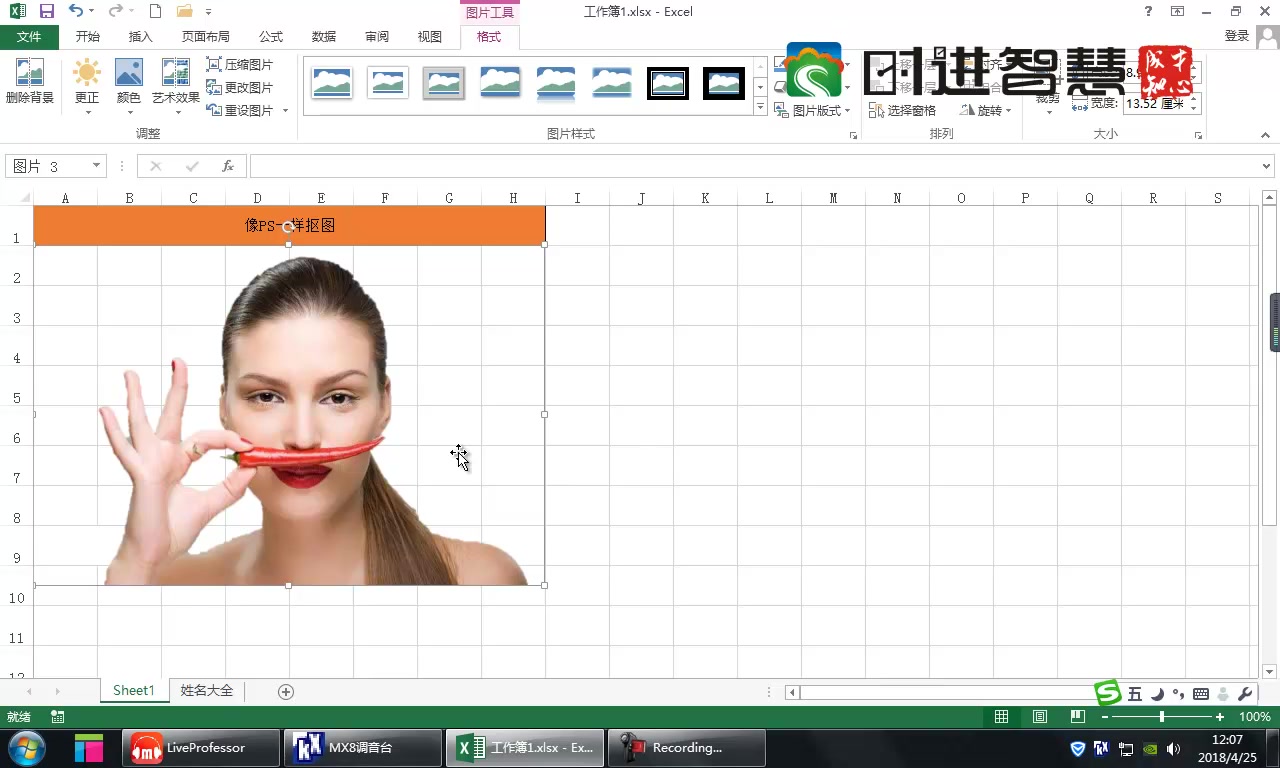Image resolution: width=1280 pixels, height=768 pixels.
Task: Reset the picture with 重设图片
Action: point(241,110)
